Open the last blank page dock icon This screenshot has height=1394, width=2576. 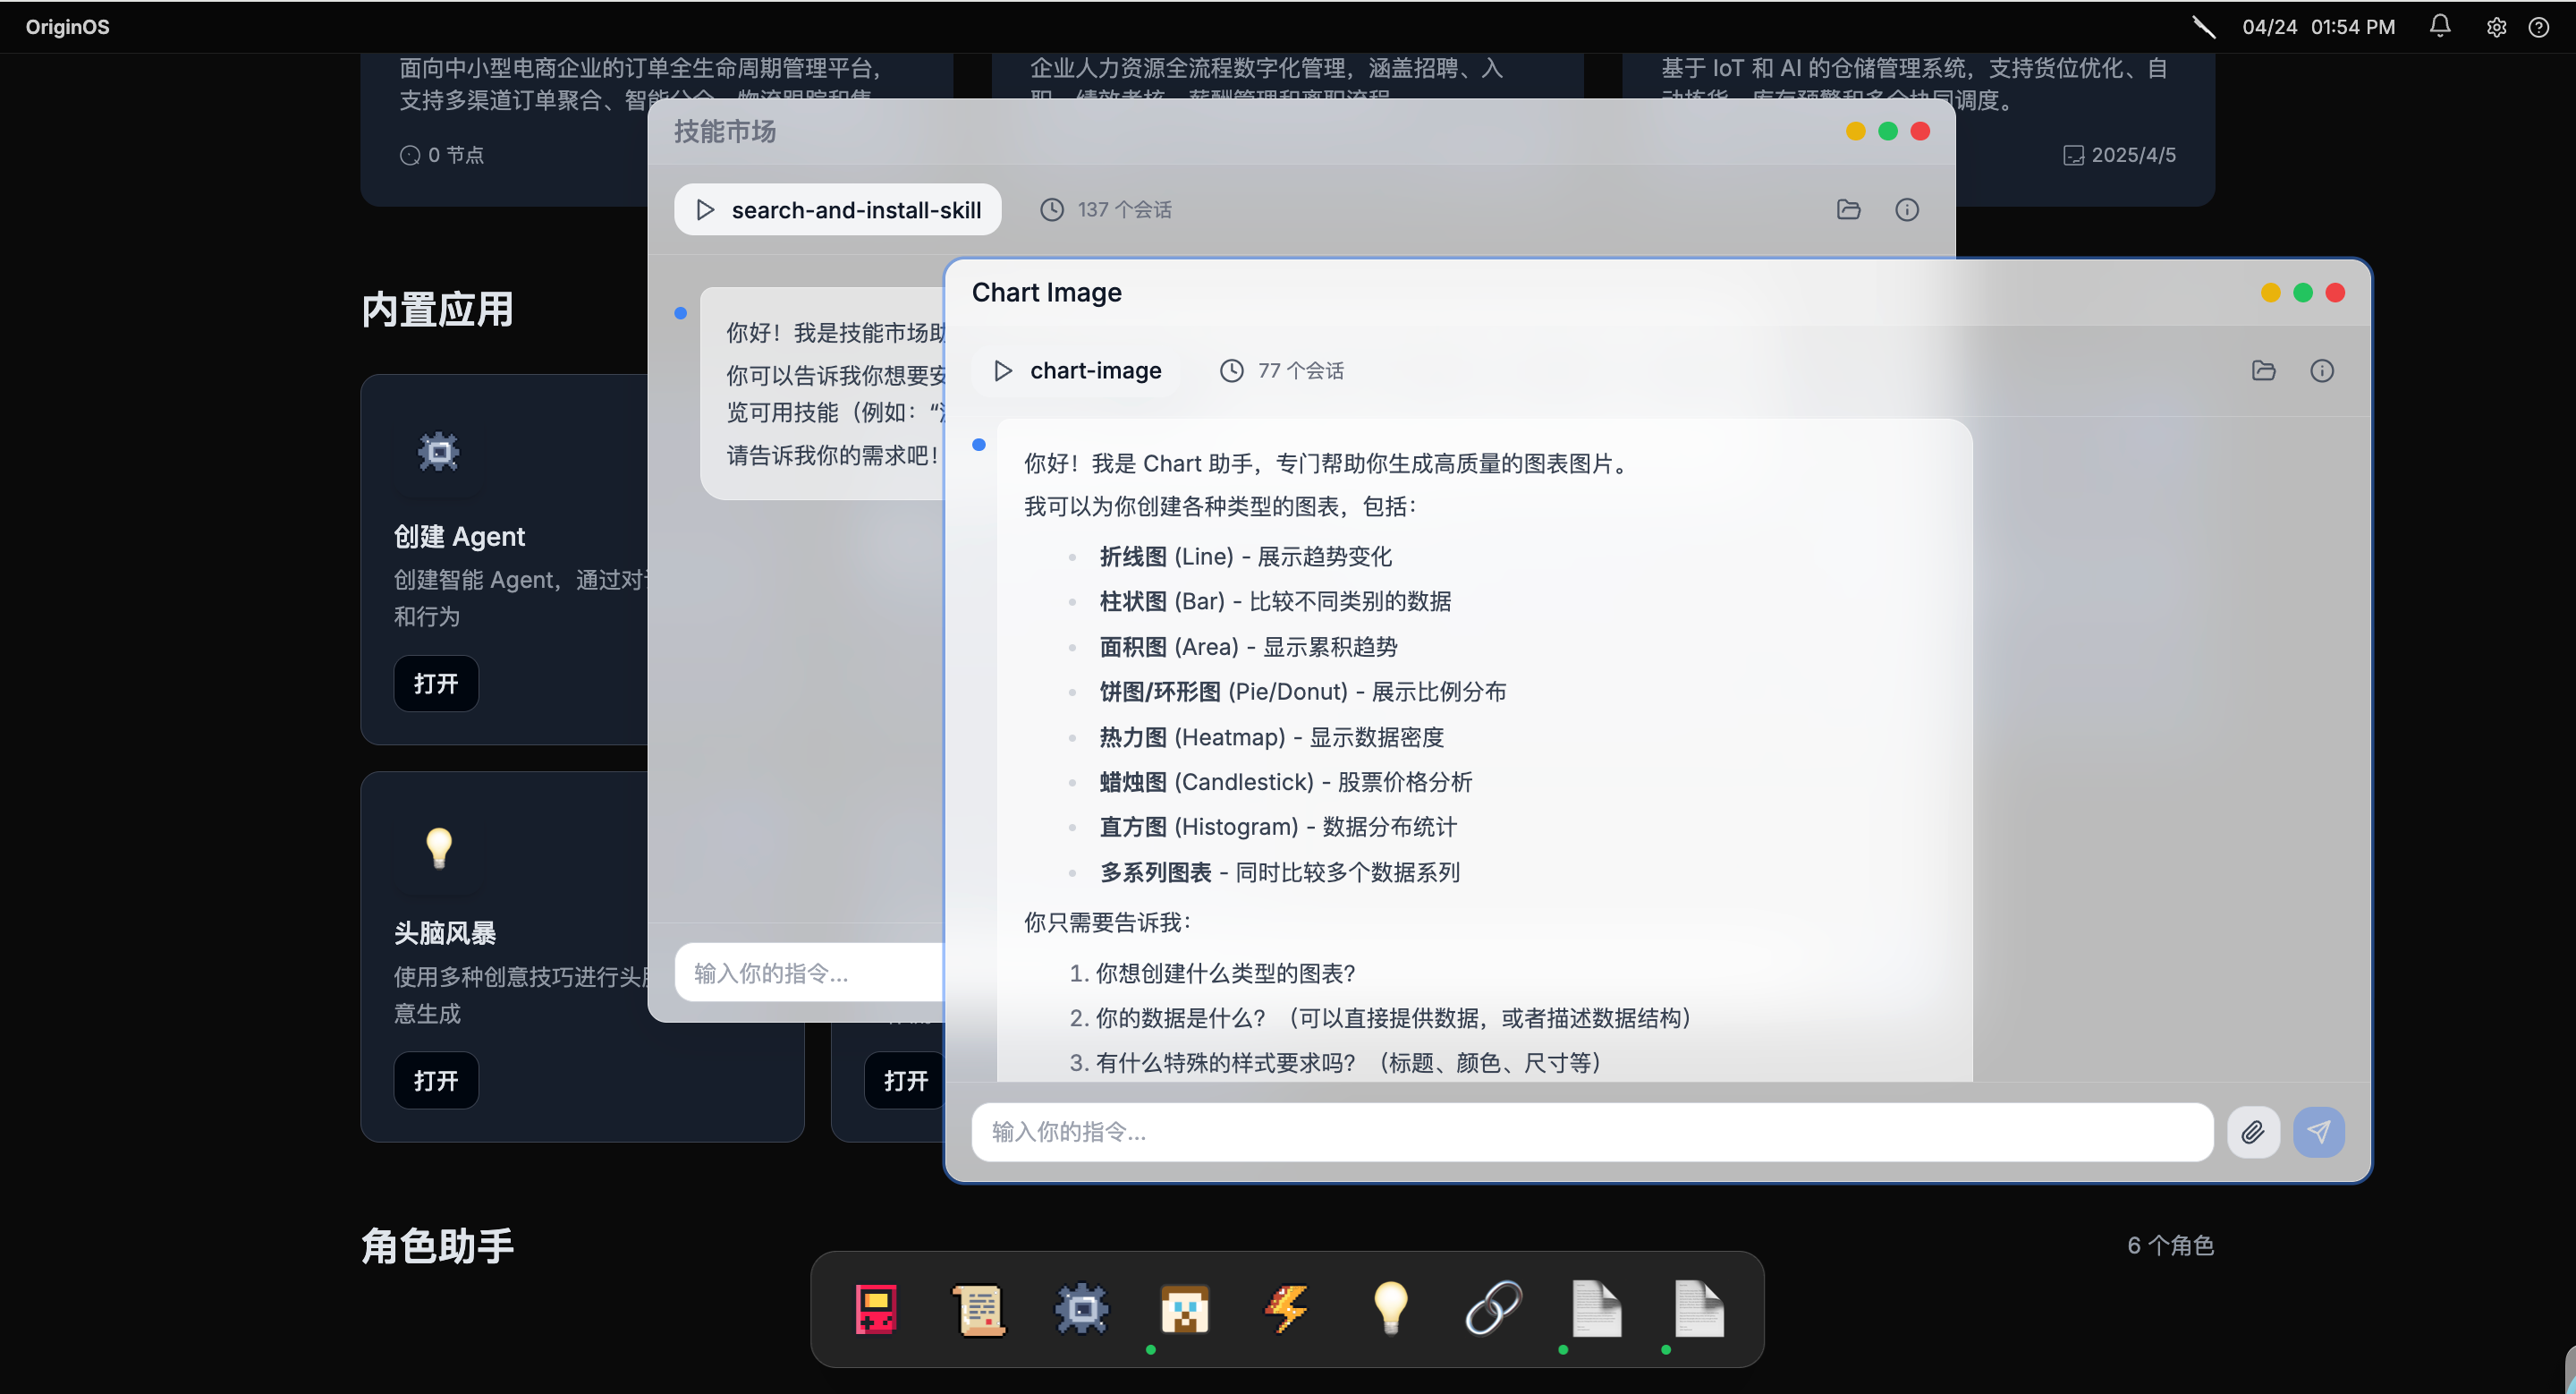click(1700, 1309)
